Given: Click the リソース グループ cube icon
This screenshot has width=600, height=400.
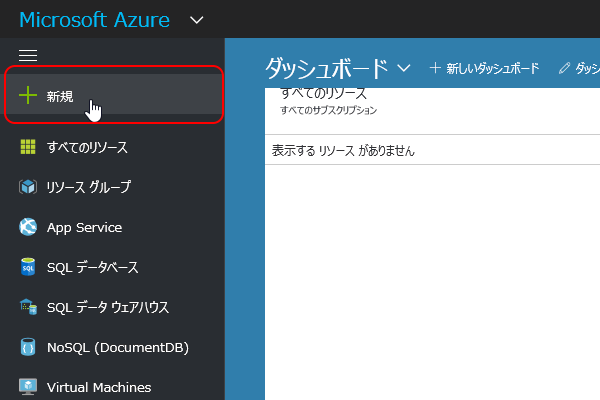Looking at the screenshot, I should coord(28,187).
